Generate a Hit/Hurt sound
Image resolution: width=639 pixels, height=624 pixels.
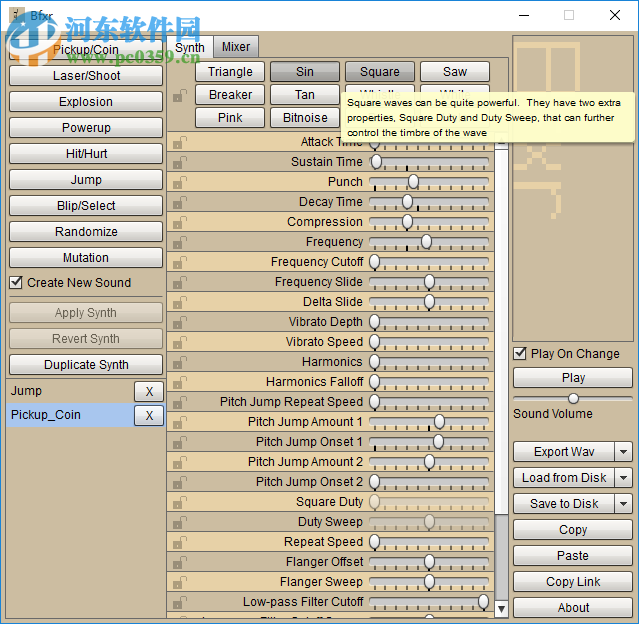(86, 154)
